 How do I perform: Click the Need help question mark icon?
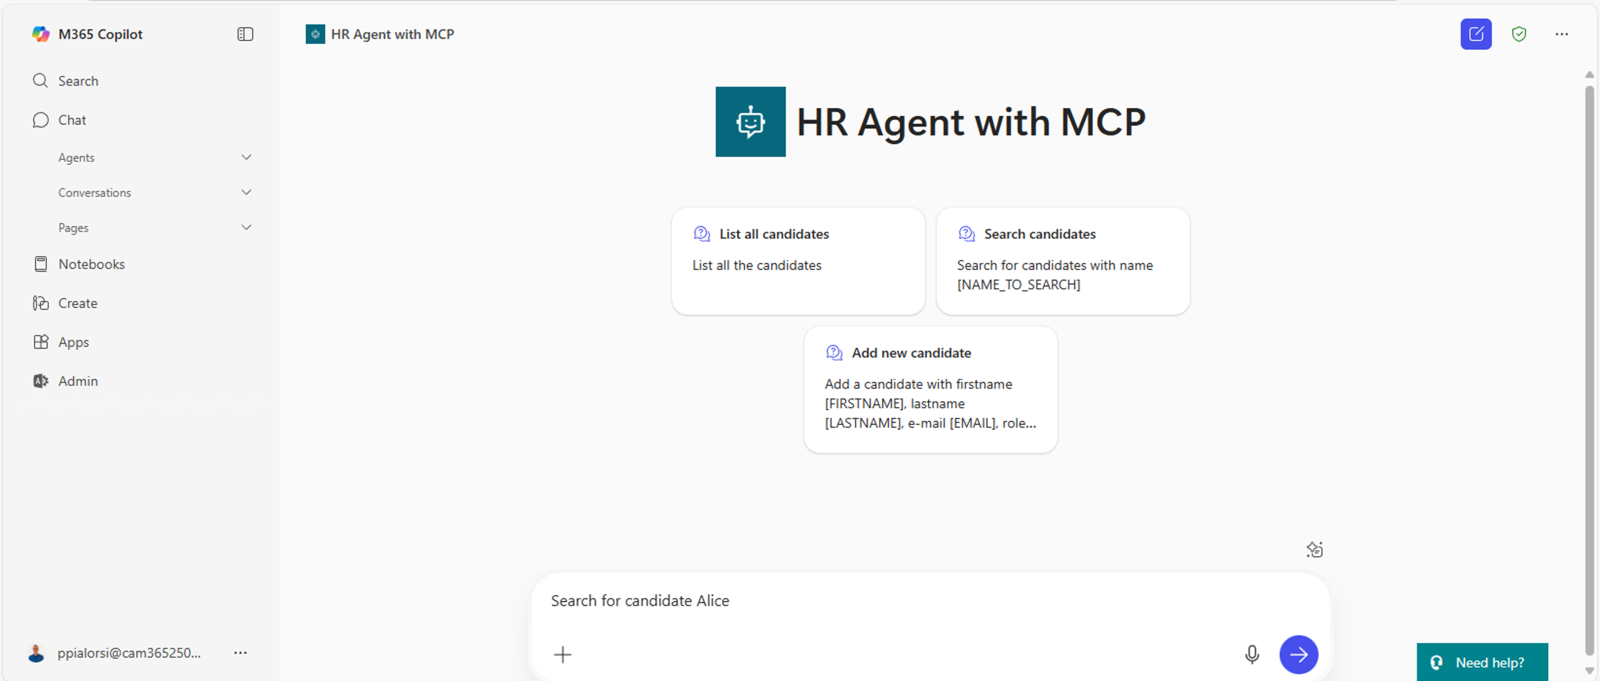(x=1437, y=663)
